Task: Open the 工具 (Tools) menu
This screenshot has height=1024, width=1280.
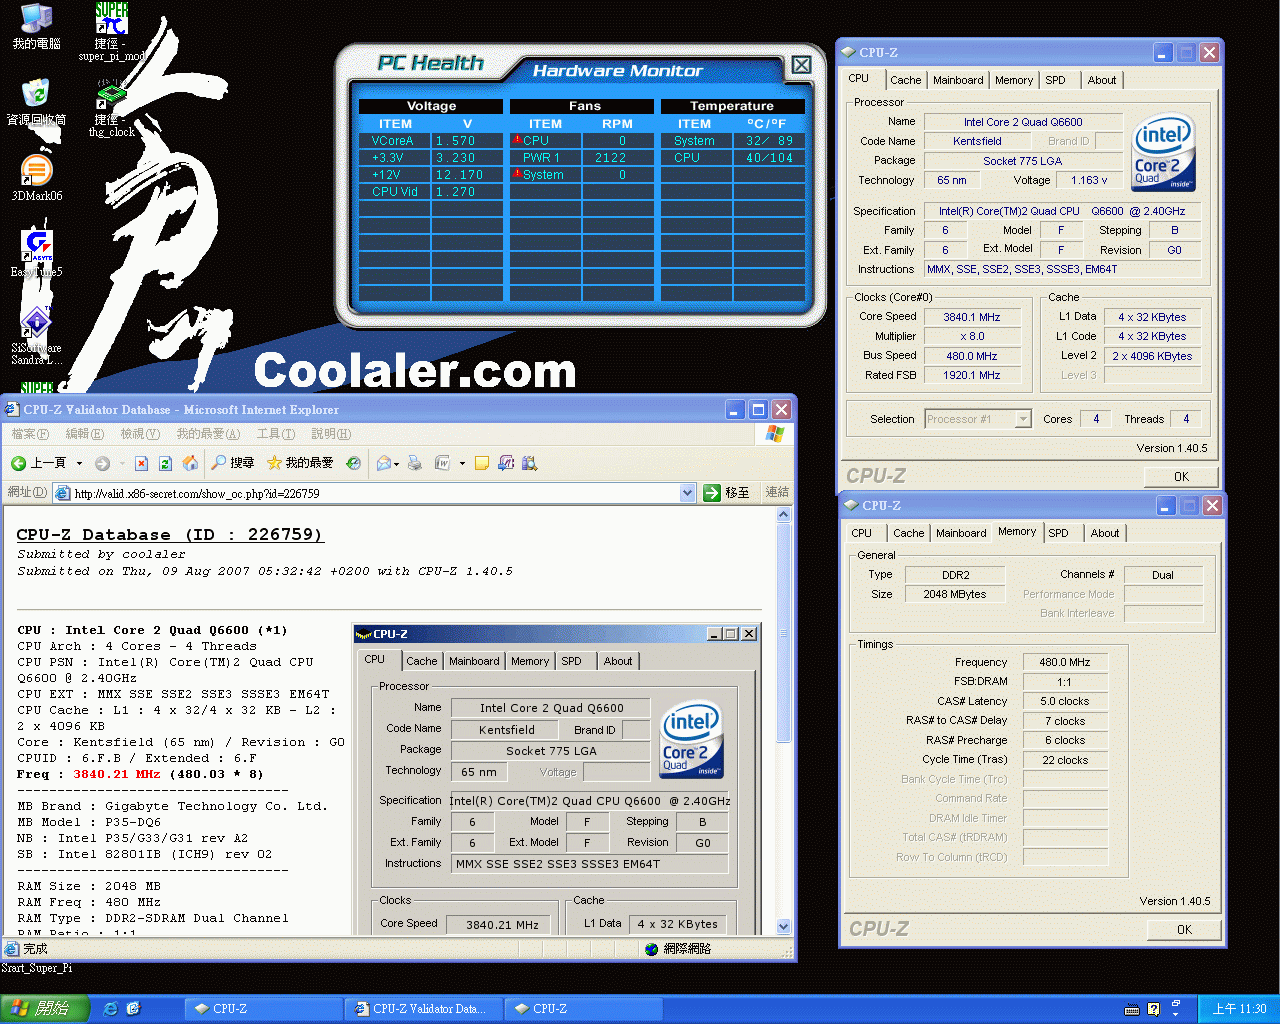Action: tap(276, 434)
